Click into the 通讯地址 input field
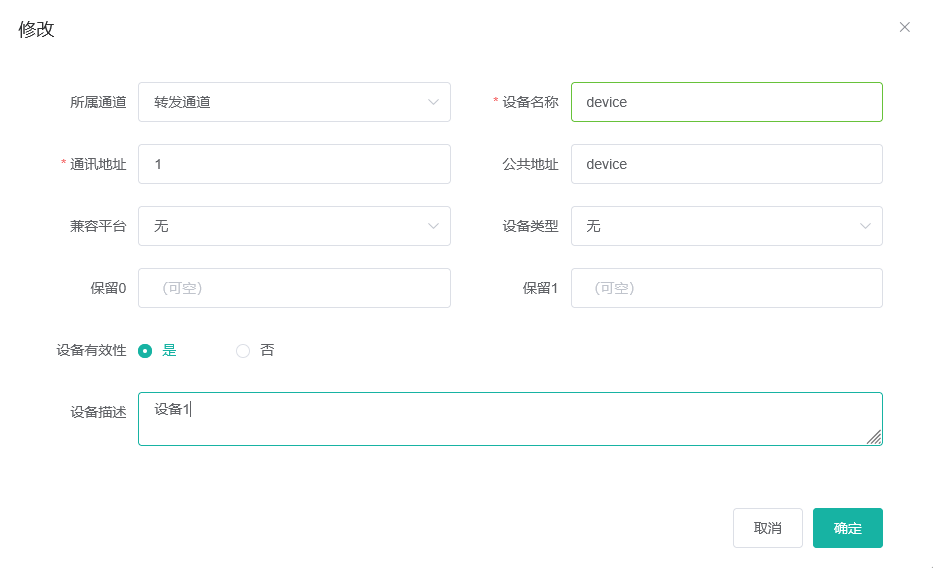The height and width of the screenshot is (568, 933). pyautogui.click(x=294, y=164)
